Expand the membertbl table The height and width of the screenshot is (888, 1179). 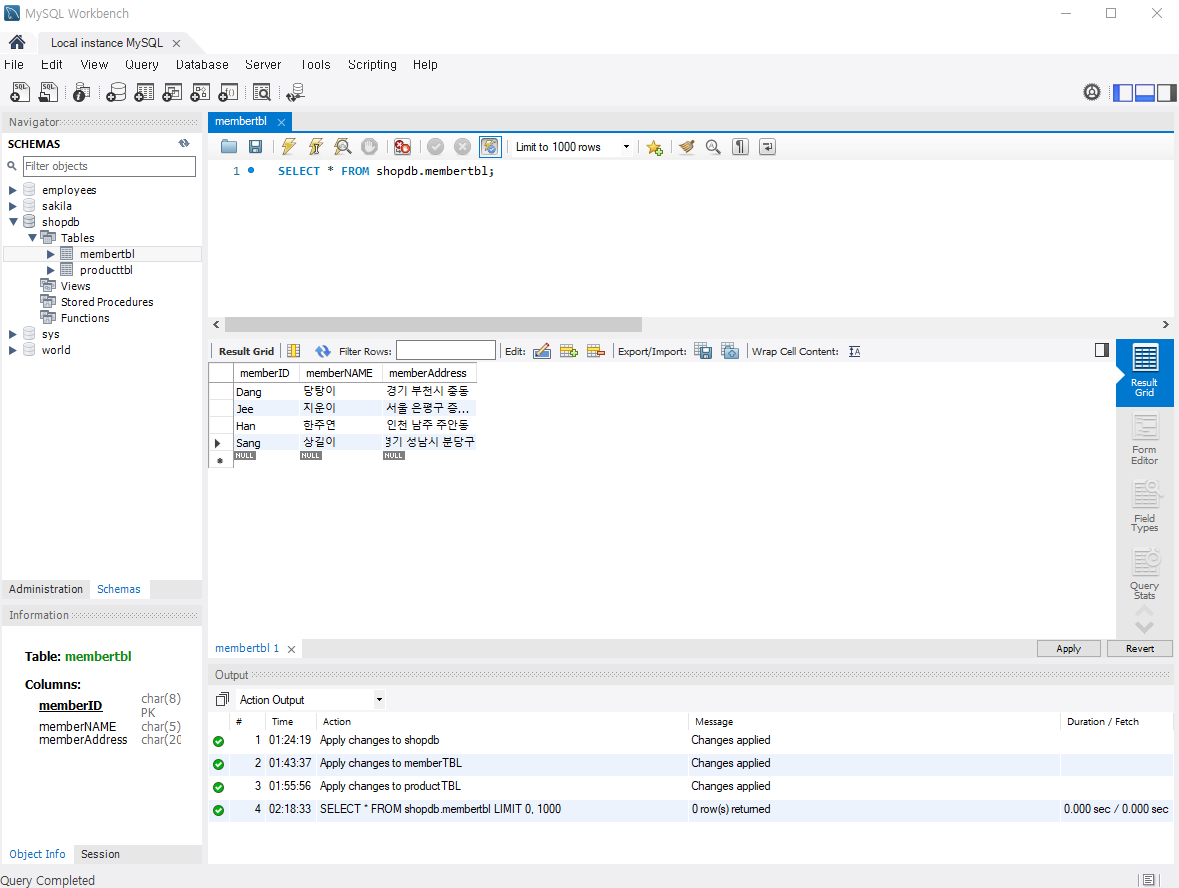pyautogui.click(x=50, y=254)
